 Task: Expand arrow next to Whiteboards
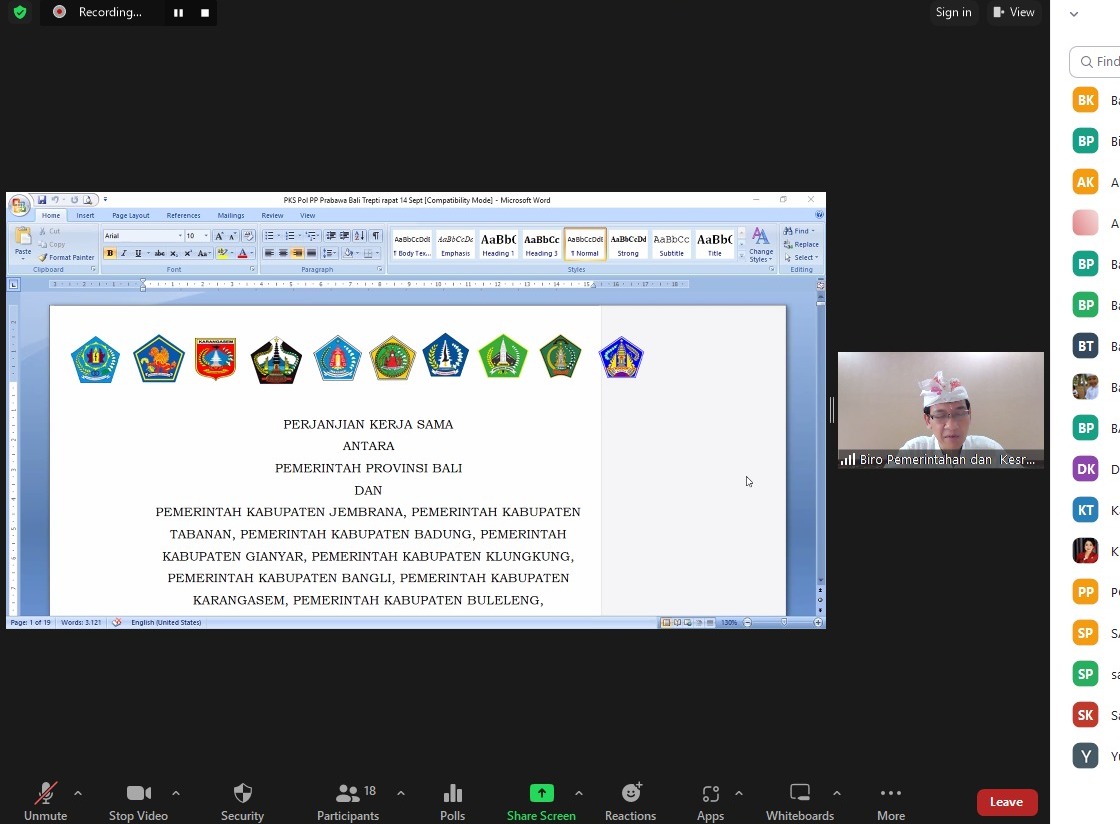pos(836,793)
